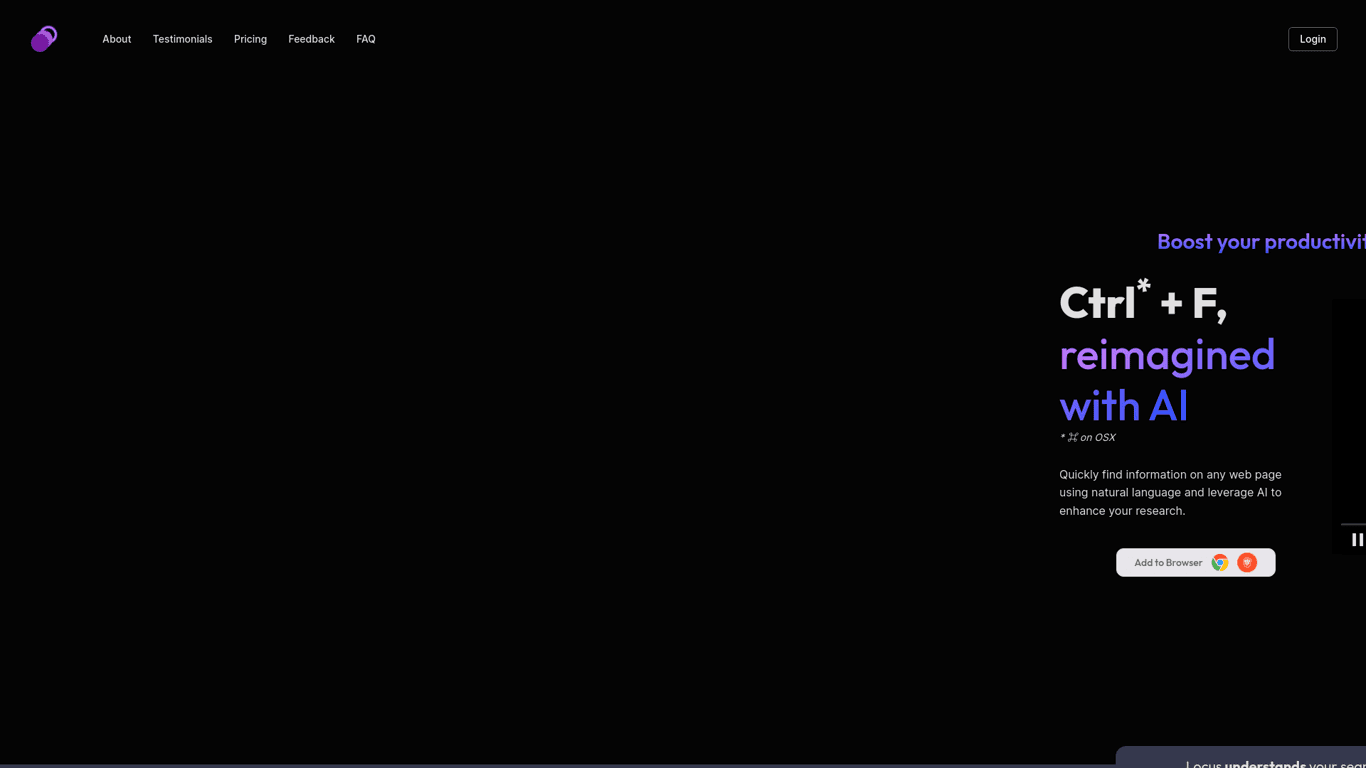Image resolution: width=1366 pixels, height=768 pixels.
Task: Click the Login button
Action: (x=1312, y=39)
